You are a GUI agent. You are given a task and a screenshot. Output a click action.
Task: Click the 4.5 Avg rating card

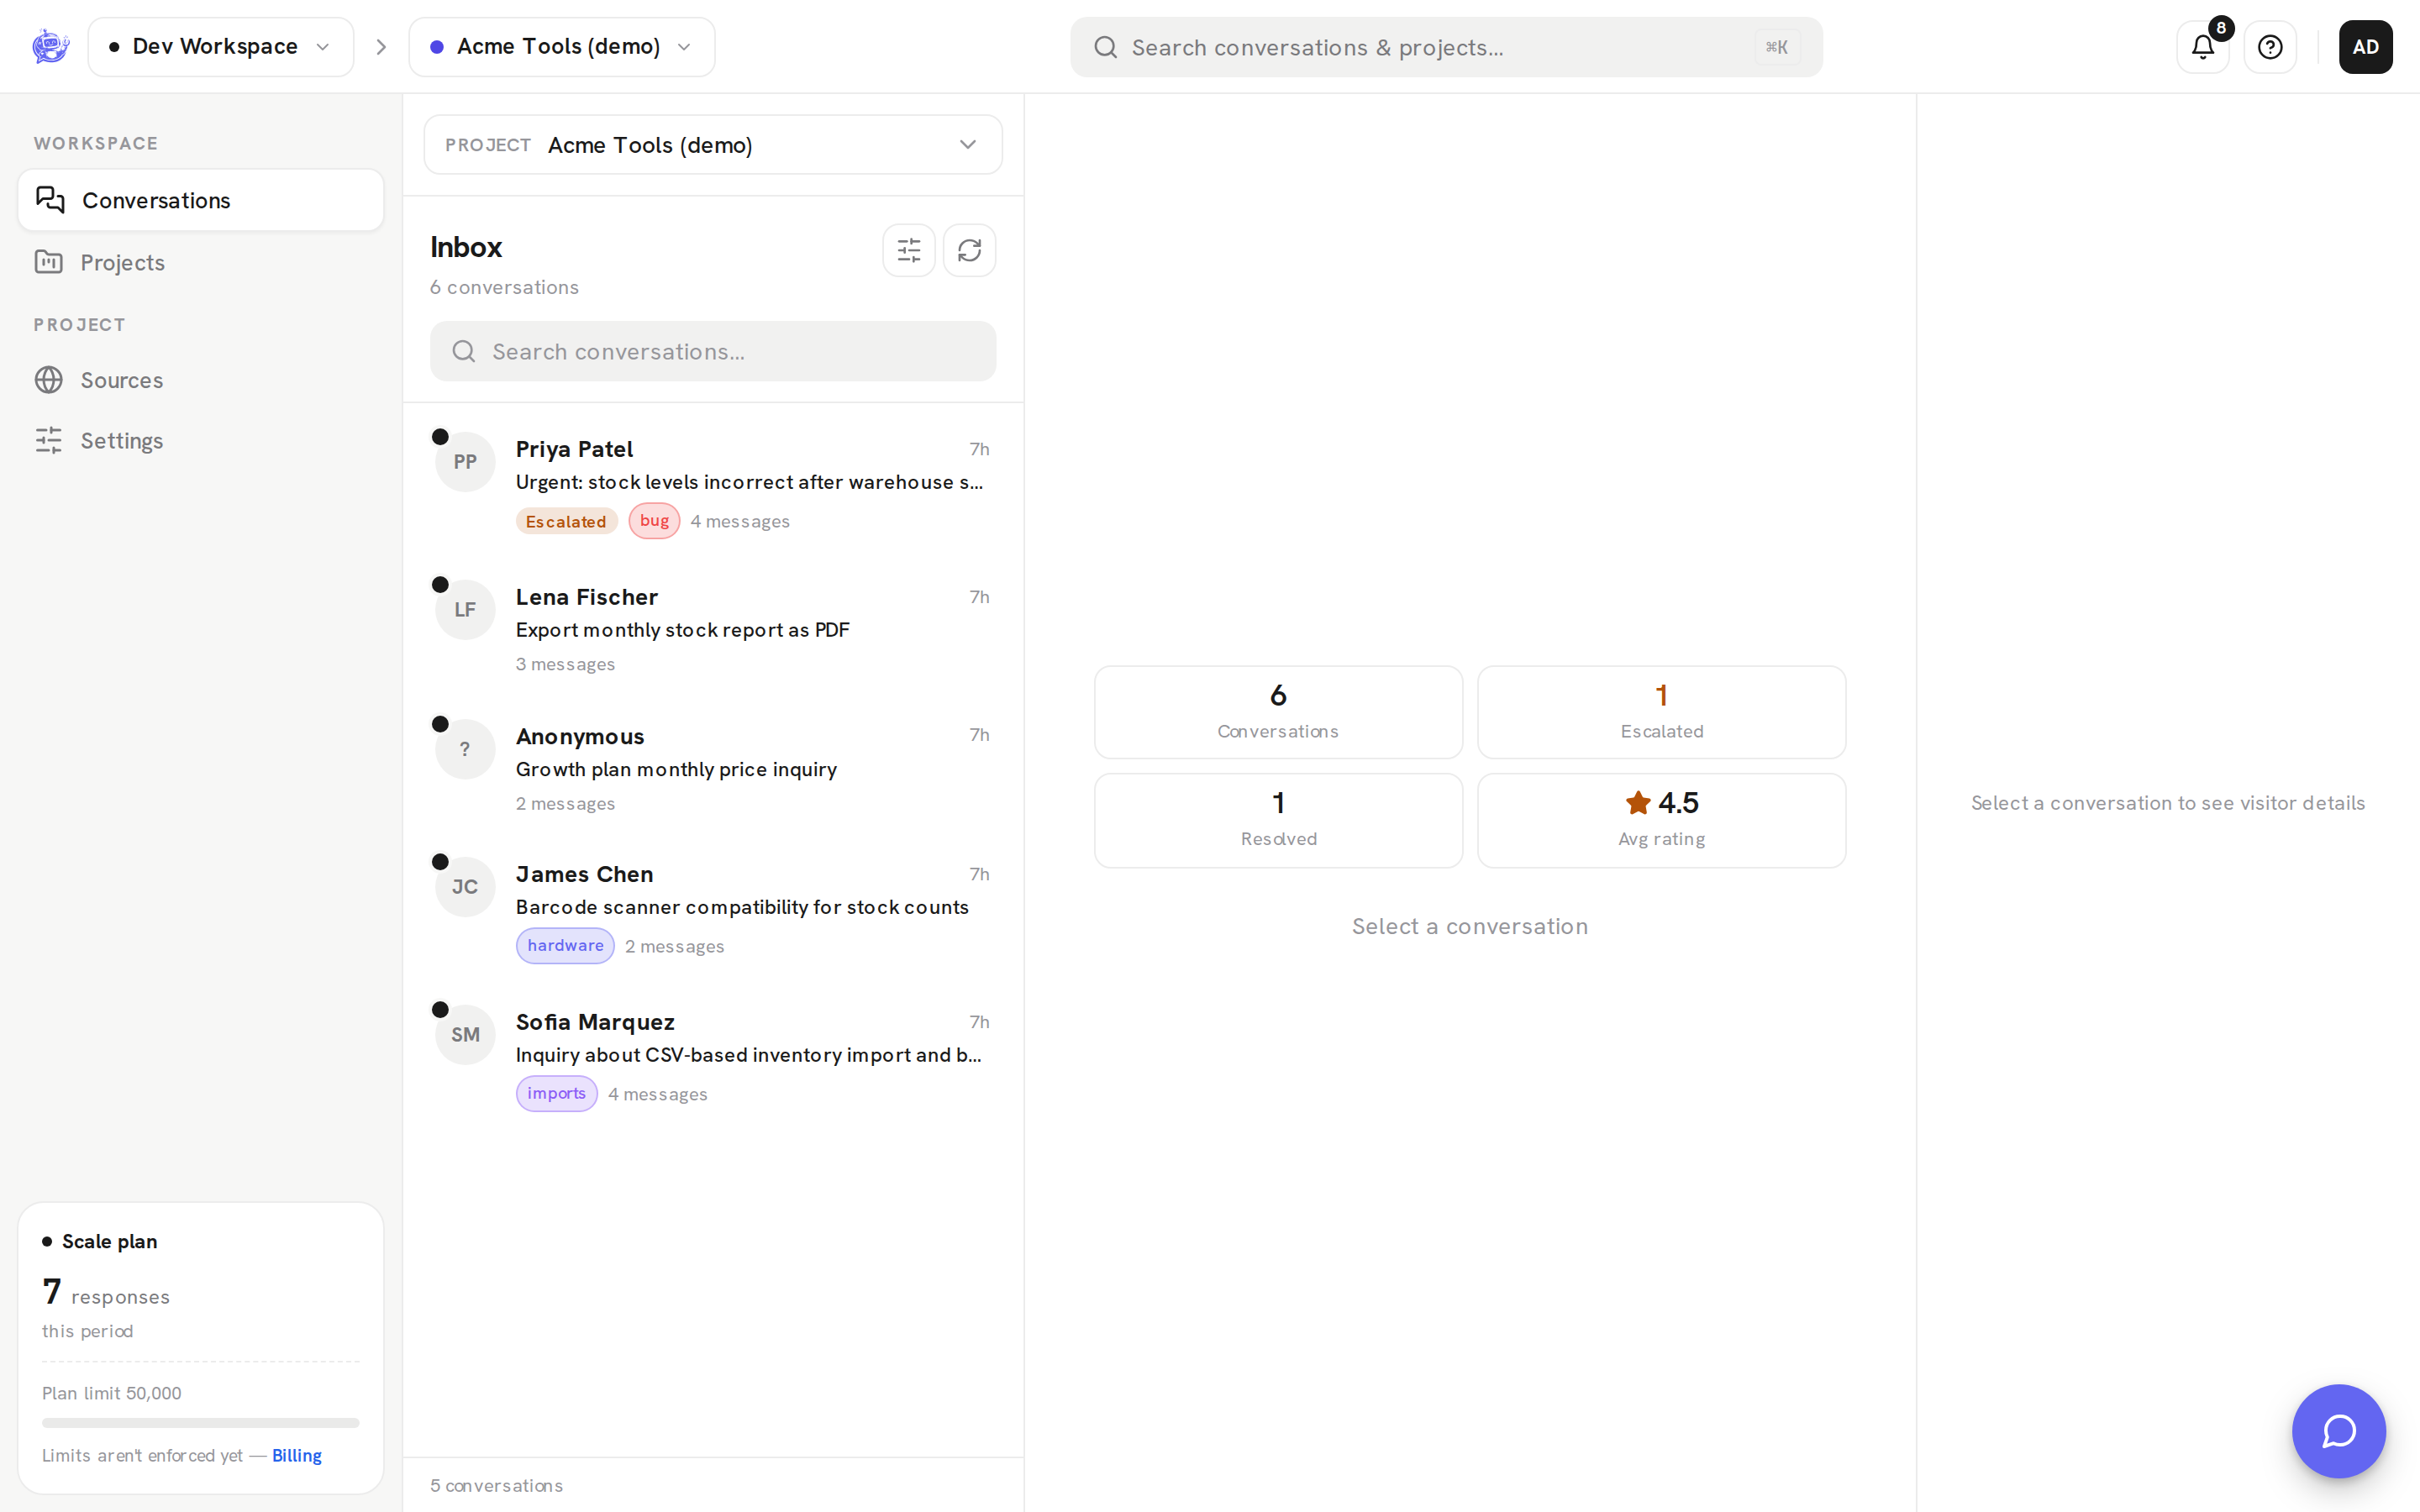pyautogui.click(x=1661, y=820)
